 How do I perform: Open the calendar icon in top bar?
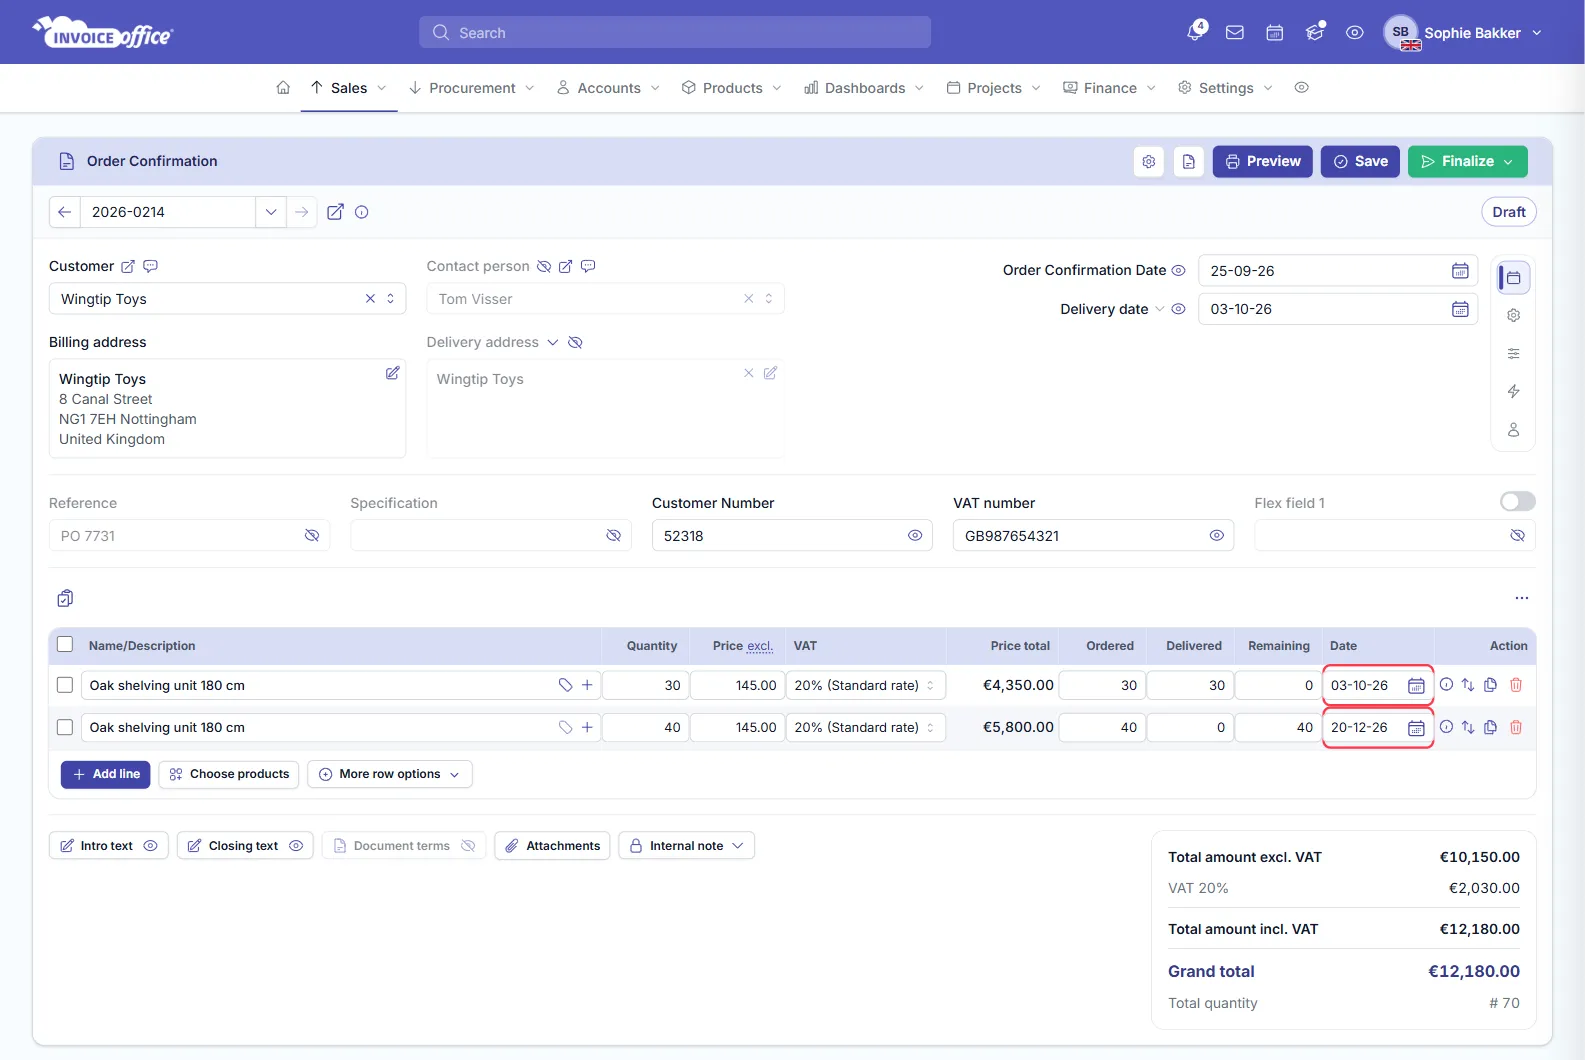click(x=1275, y=33)
